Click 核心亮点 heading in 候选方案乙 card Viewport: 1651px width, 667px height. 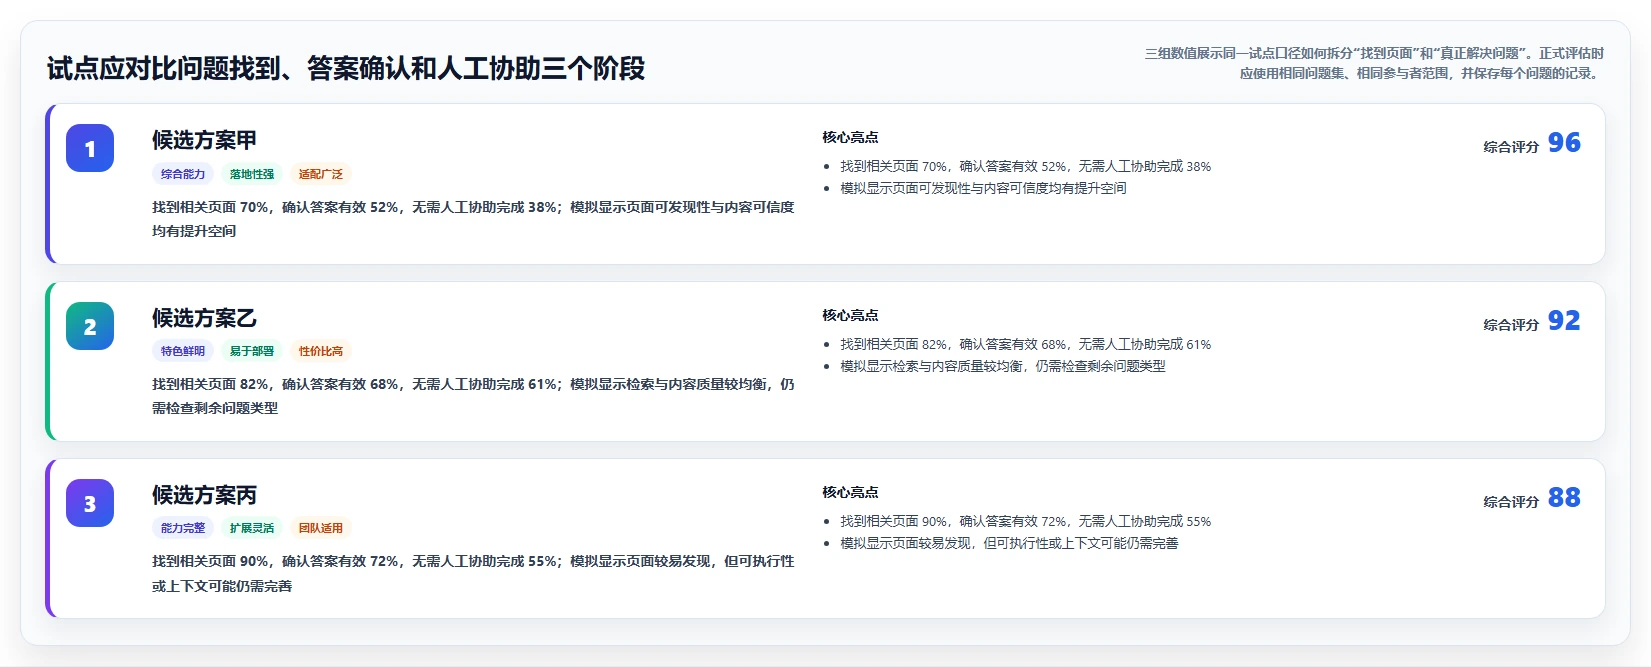click(x=850, y=315)
